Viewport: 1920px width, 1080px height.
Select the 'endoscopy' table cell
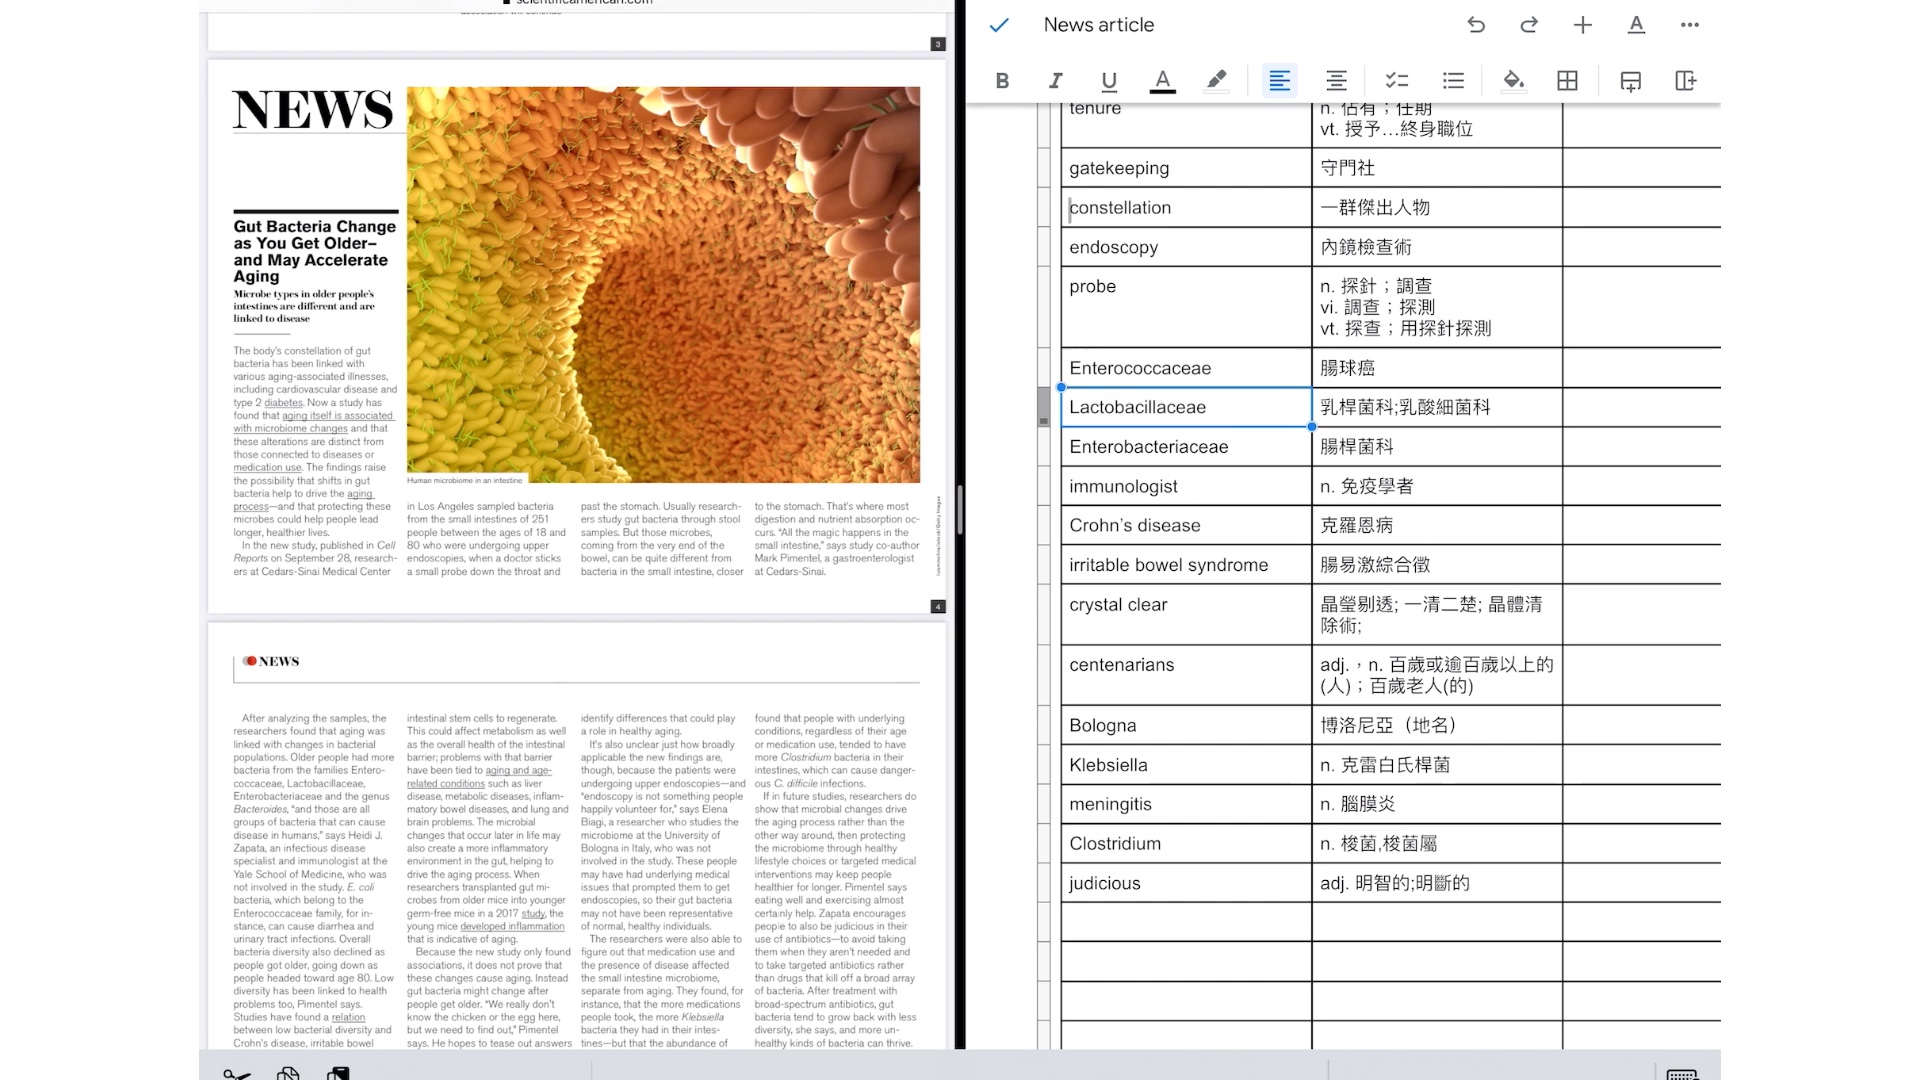tap(1186, 247)
